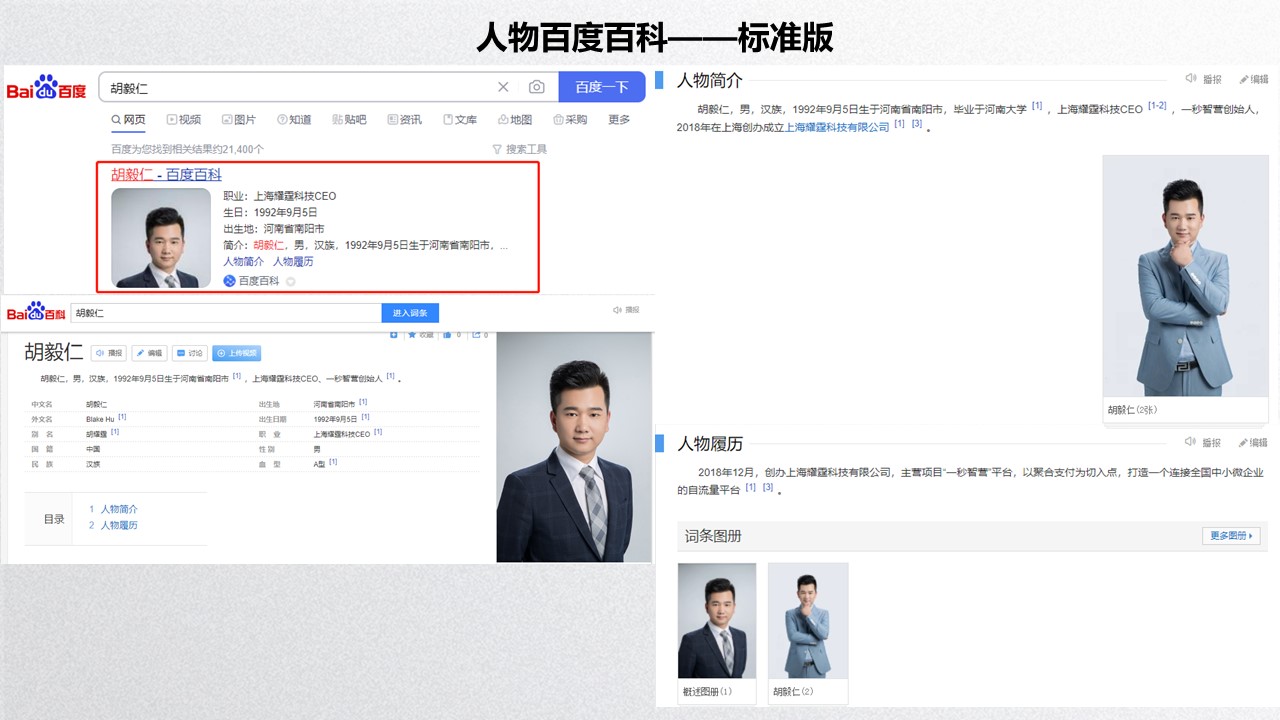
Task: Open the 胡毅仁(2) album thumbnail
Action: click(808, 622)
